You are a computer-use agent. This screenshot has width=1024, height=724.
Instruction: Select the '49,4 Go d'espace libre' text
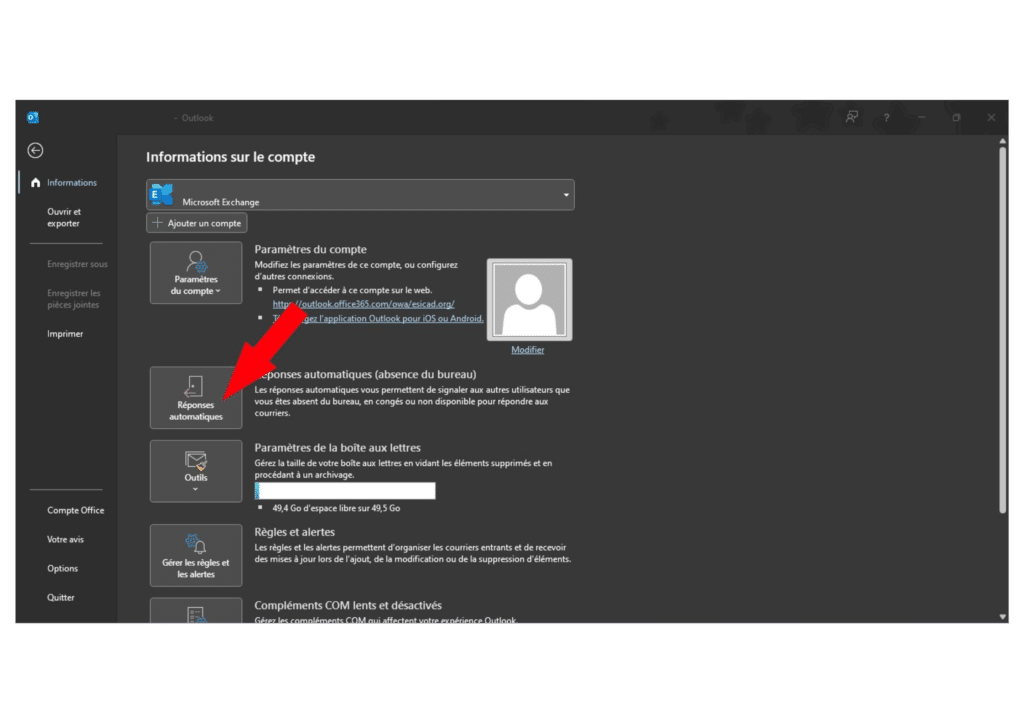click(x=336, y=509)
